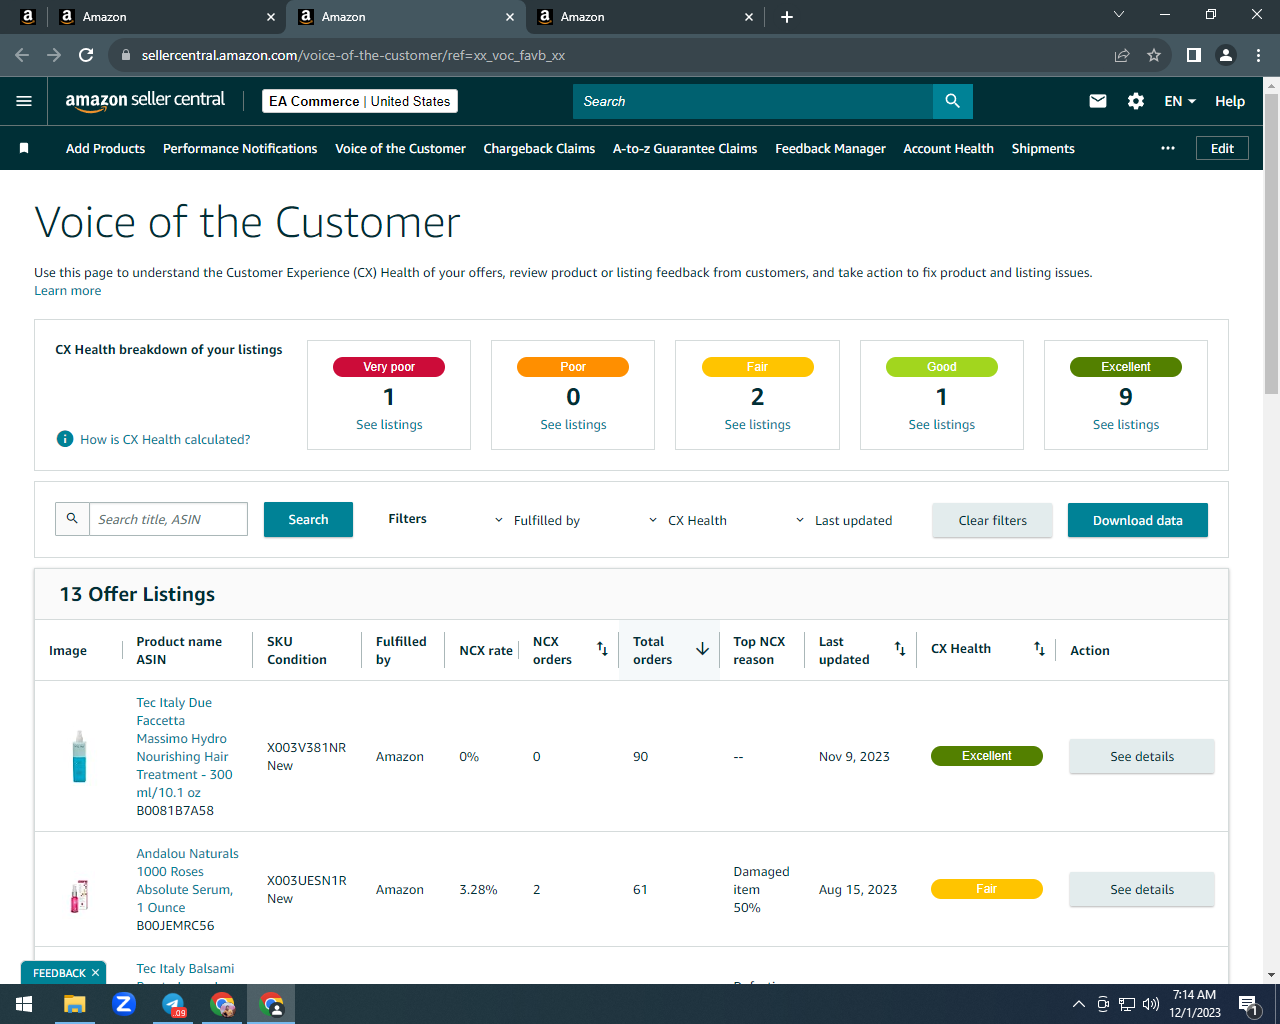Open How is CX Health calculated link
Image resolution: width=1280 pixels, height=1024 pixels.
(x=165, y=439)
